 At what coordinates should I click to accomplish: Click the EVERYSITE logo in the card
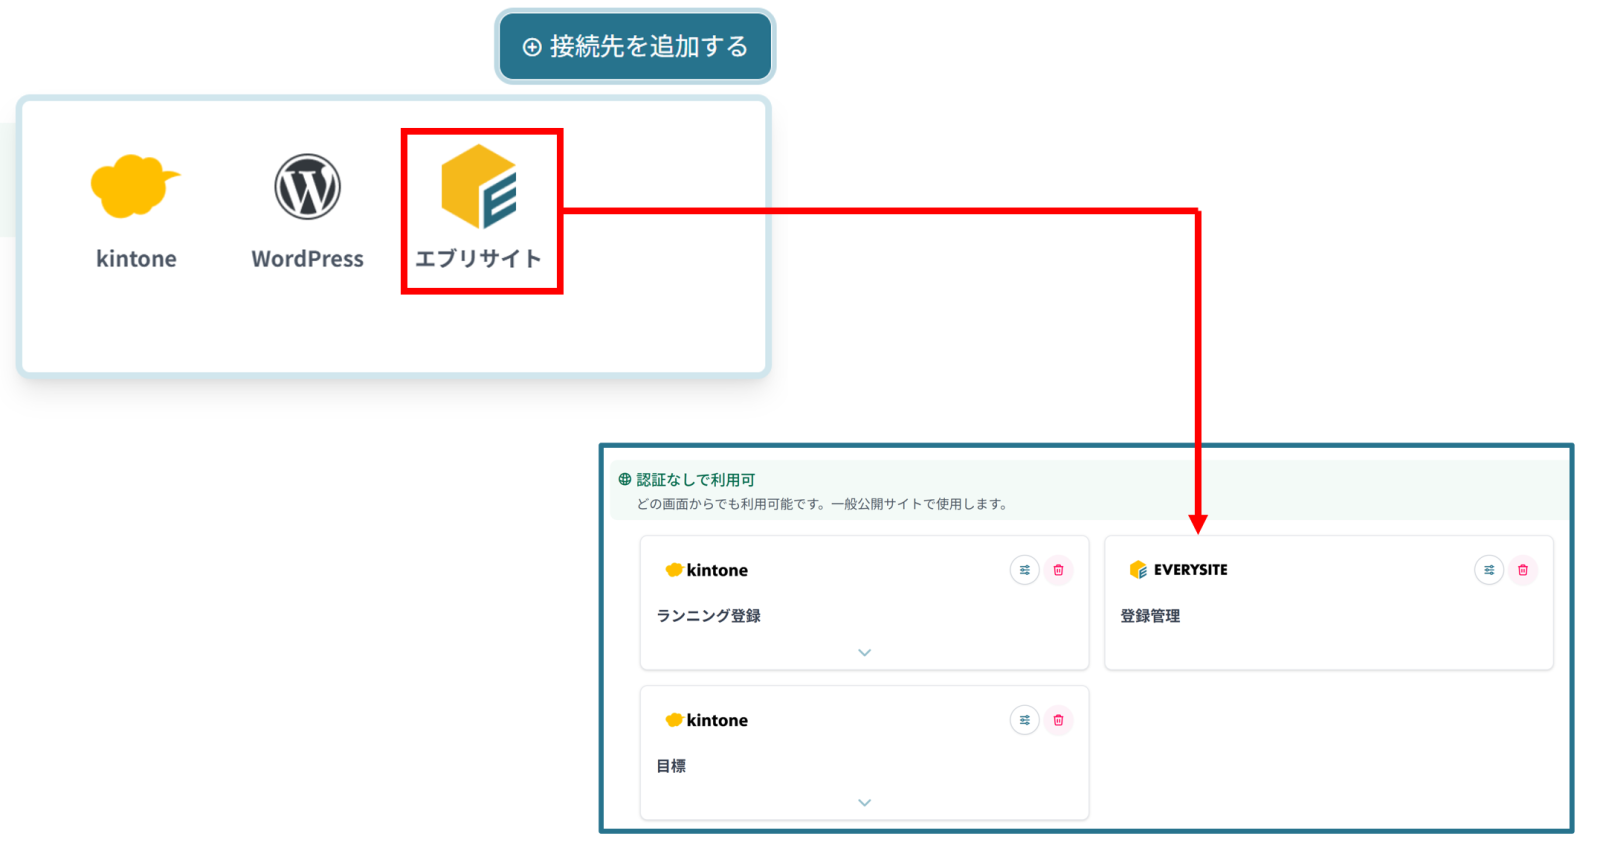(x=1178, y=570)
